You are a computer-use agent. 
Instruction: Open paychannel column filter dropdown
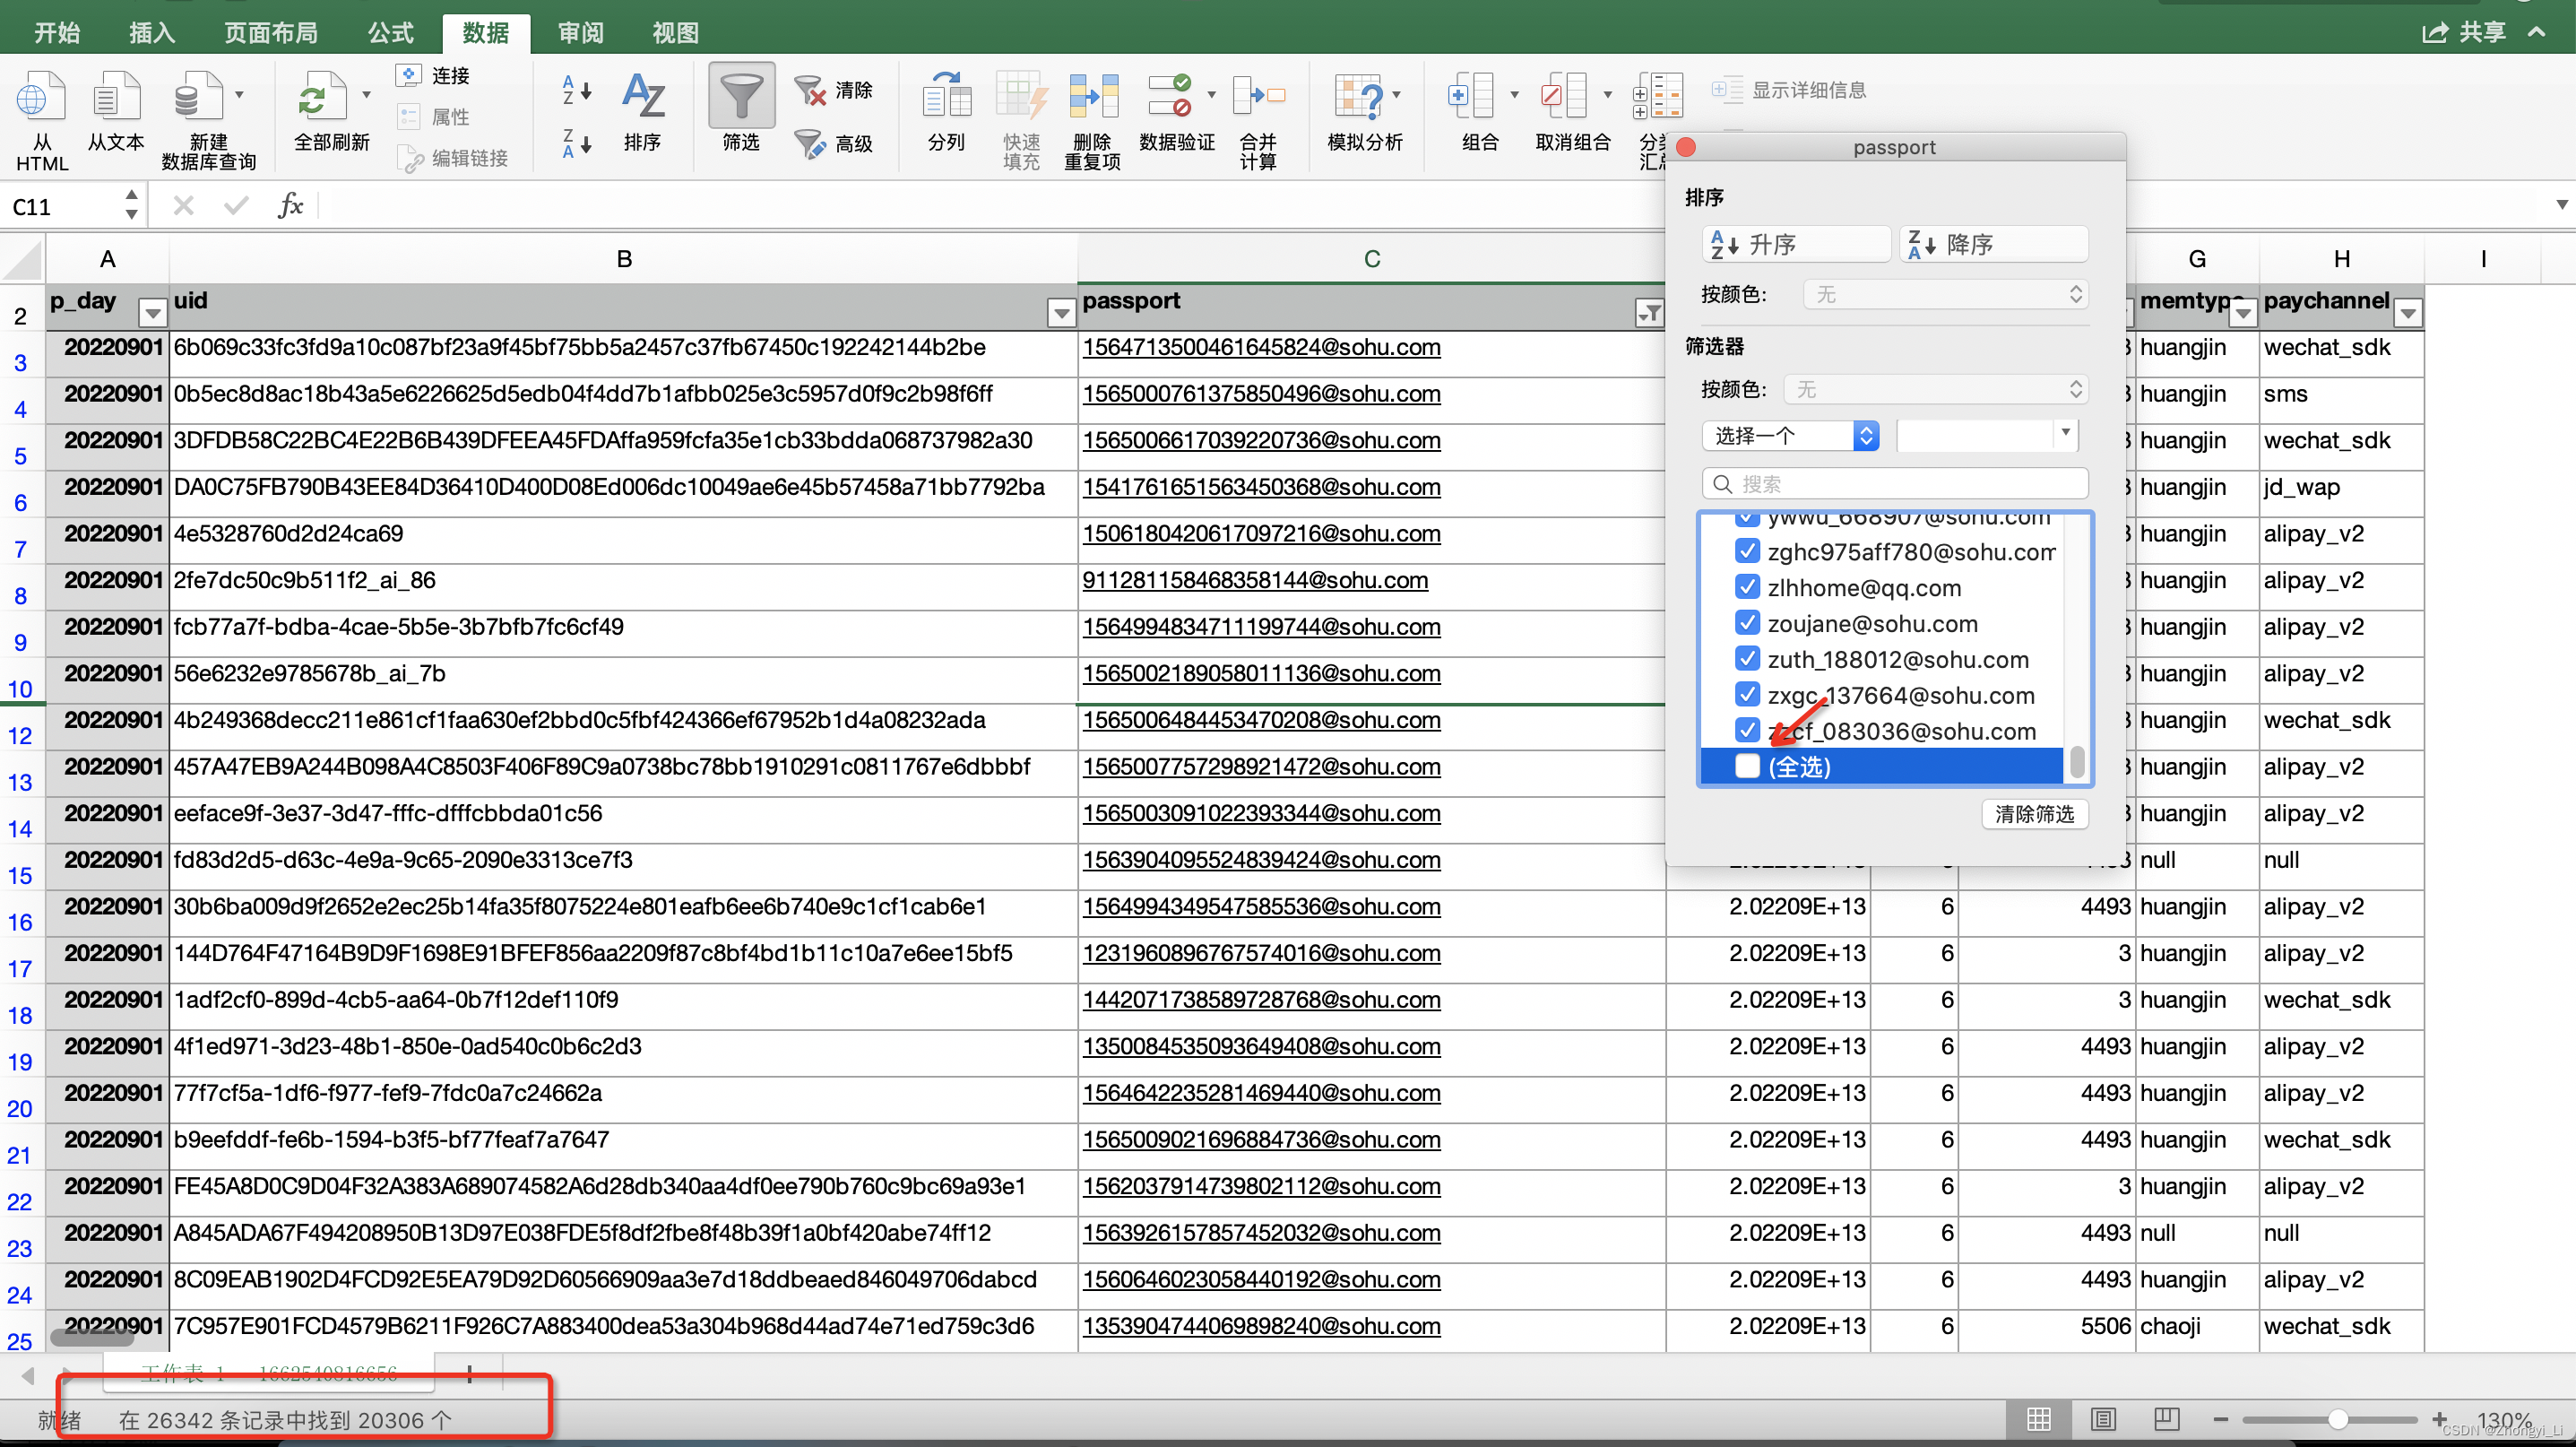[2408, 313]
